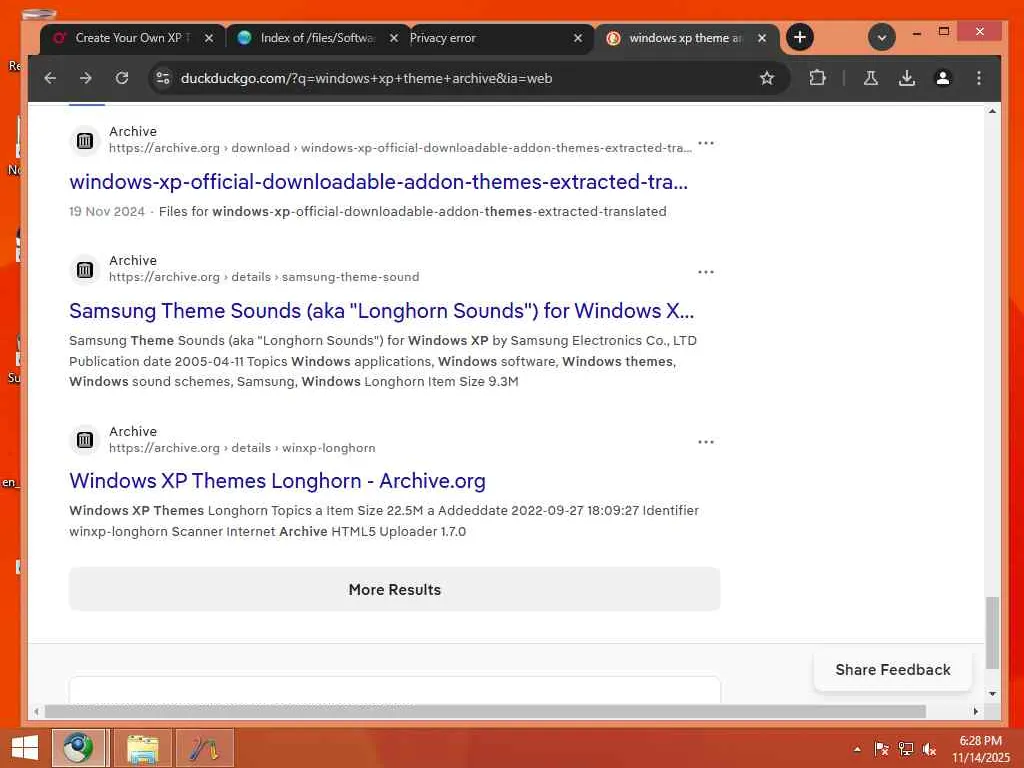Open Action Center flag icon
Image resolution: width=1024 pixels, height=768 pixels.
(881, 749)
